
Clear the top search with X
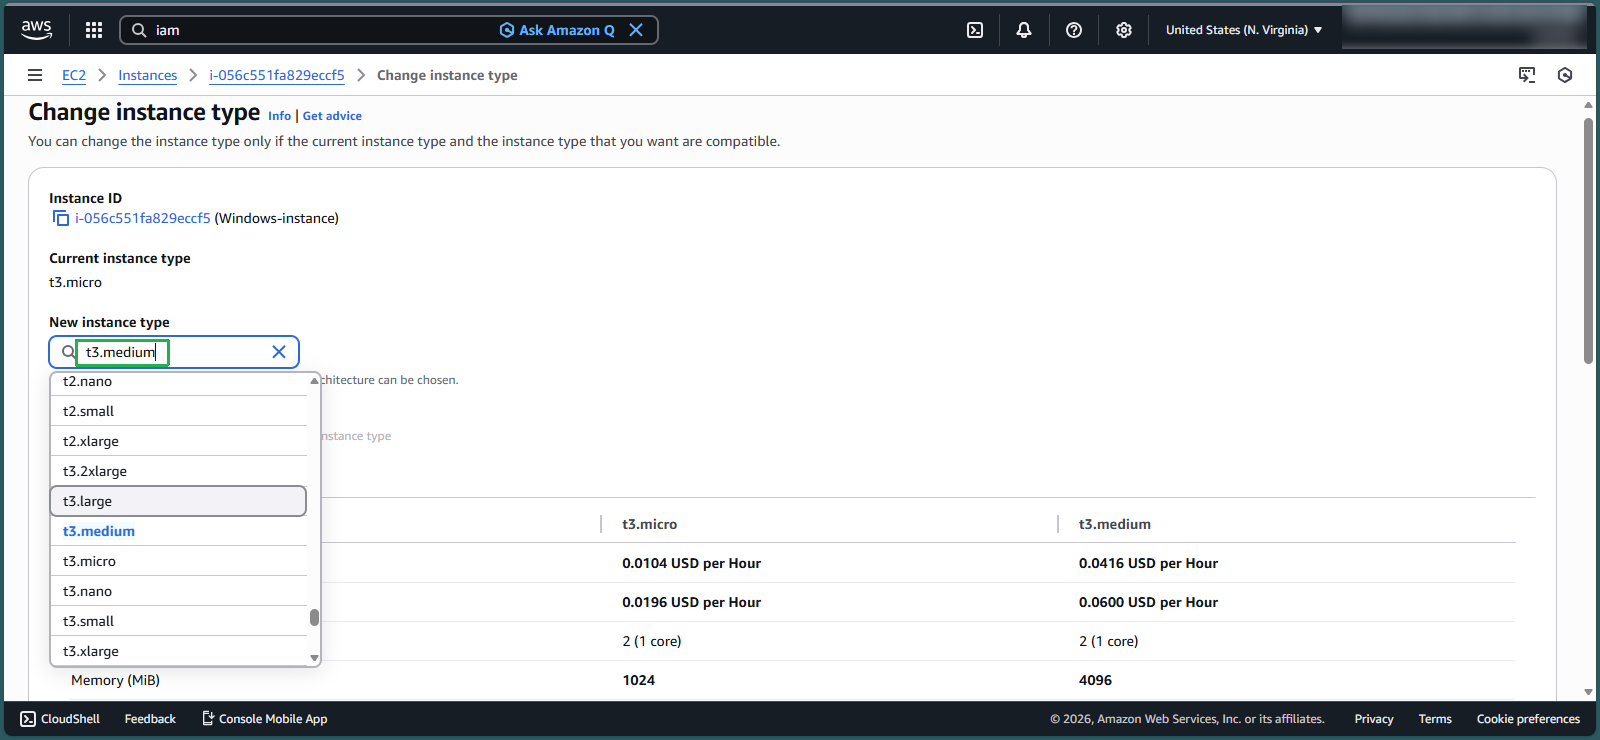coord(636,30)
